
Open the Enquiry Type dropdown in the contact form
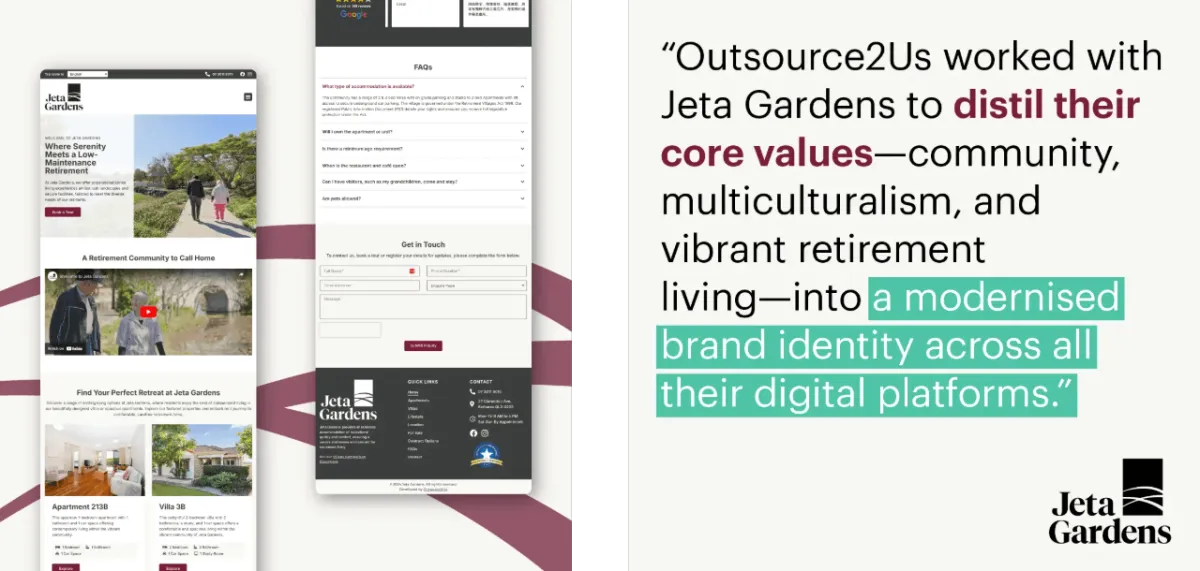point(477,285)
